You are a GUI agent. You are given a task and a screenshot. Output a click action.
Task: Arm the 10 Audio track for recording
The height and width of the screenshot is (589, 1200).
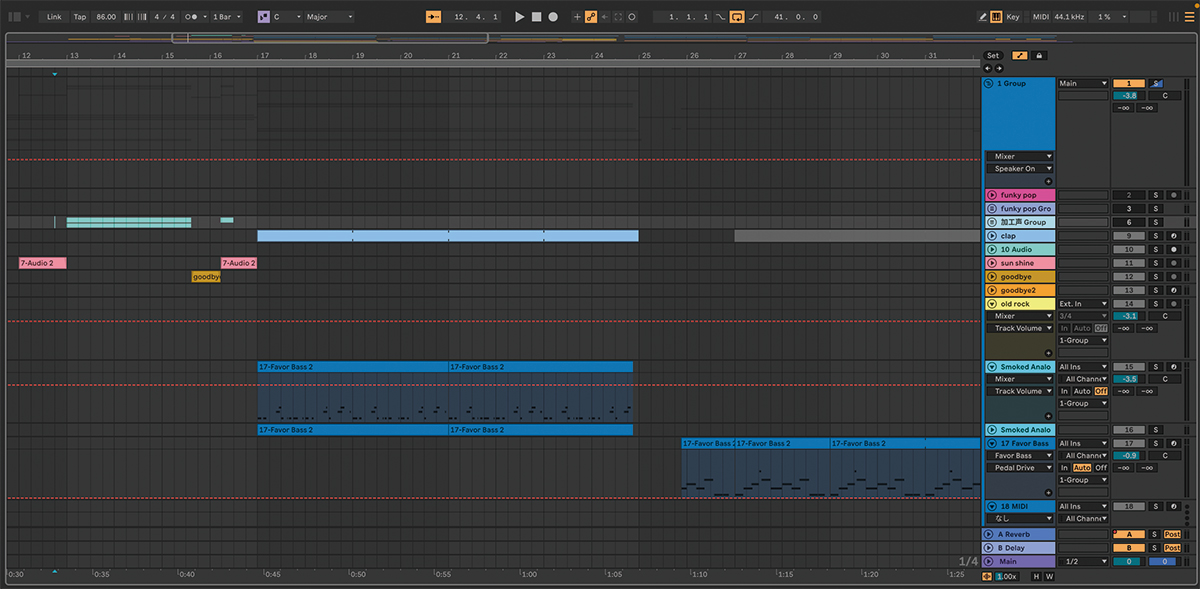tap(1173, 249)
